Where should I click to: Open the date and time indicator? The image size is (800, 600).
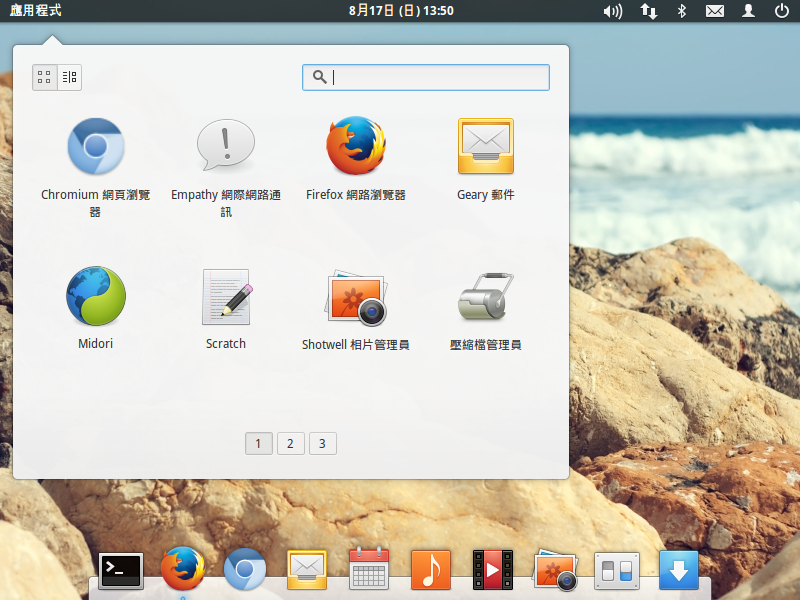coord(401,11)
